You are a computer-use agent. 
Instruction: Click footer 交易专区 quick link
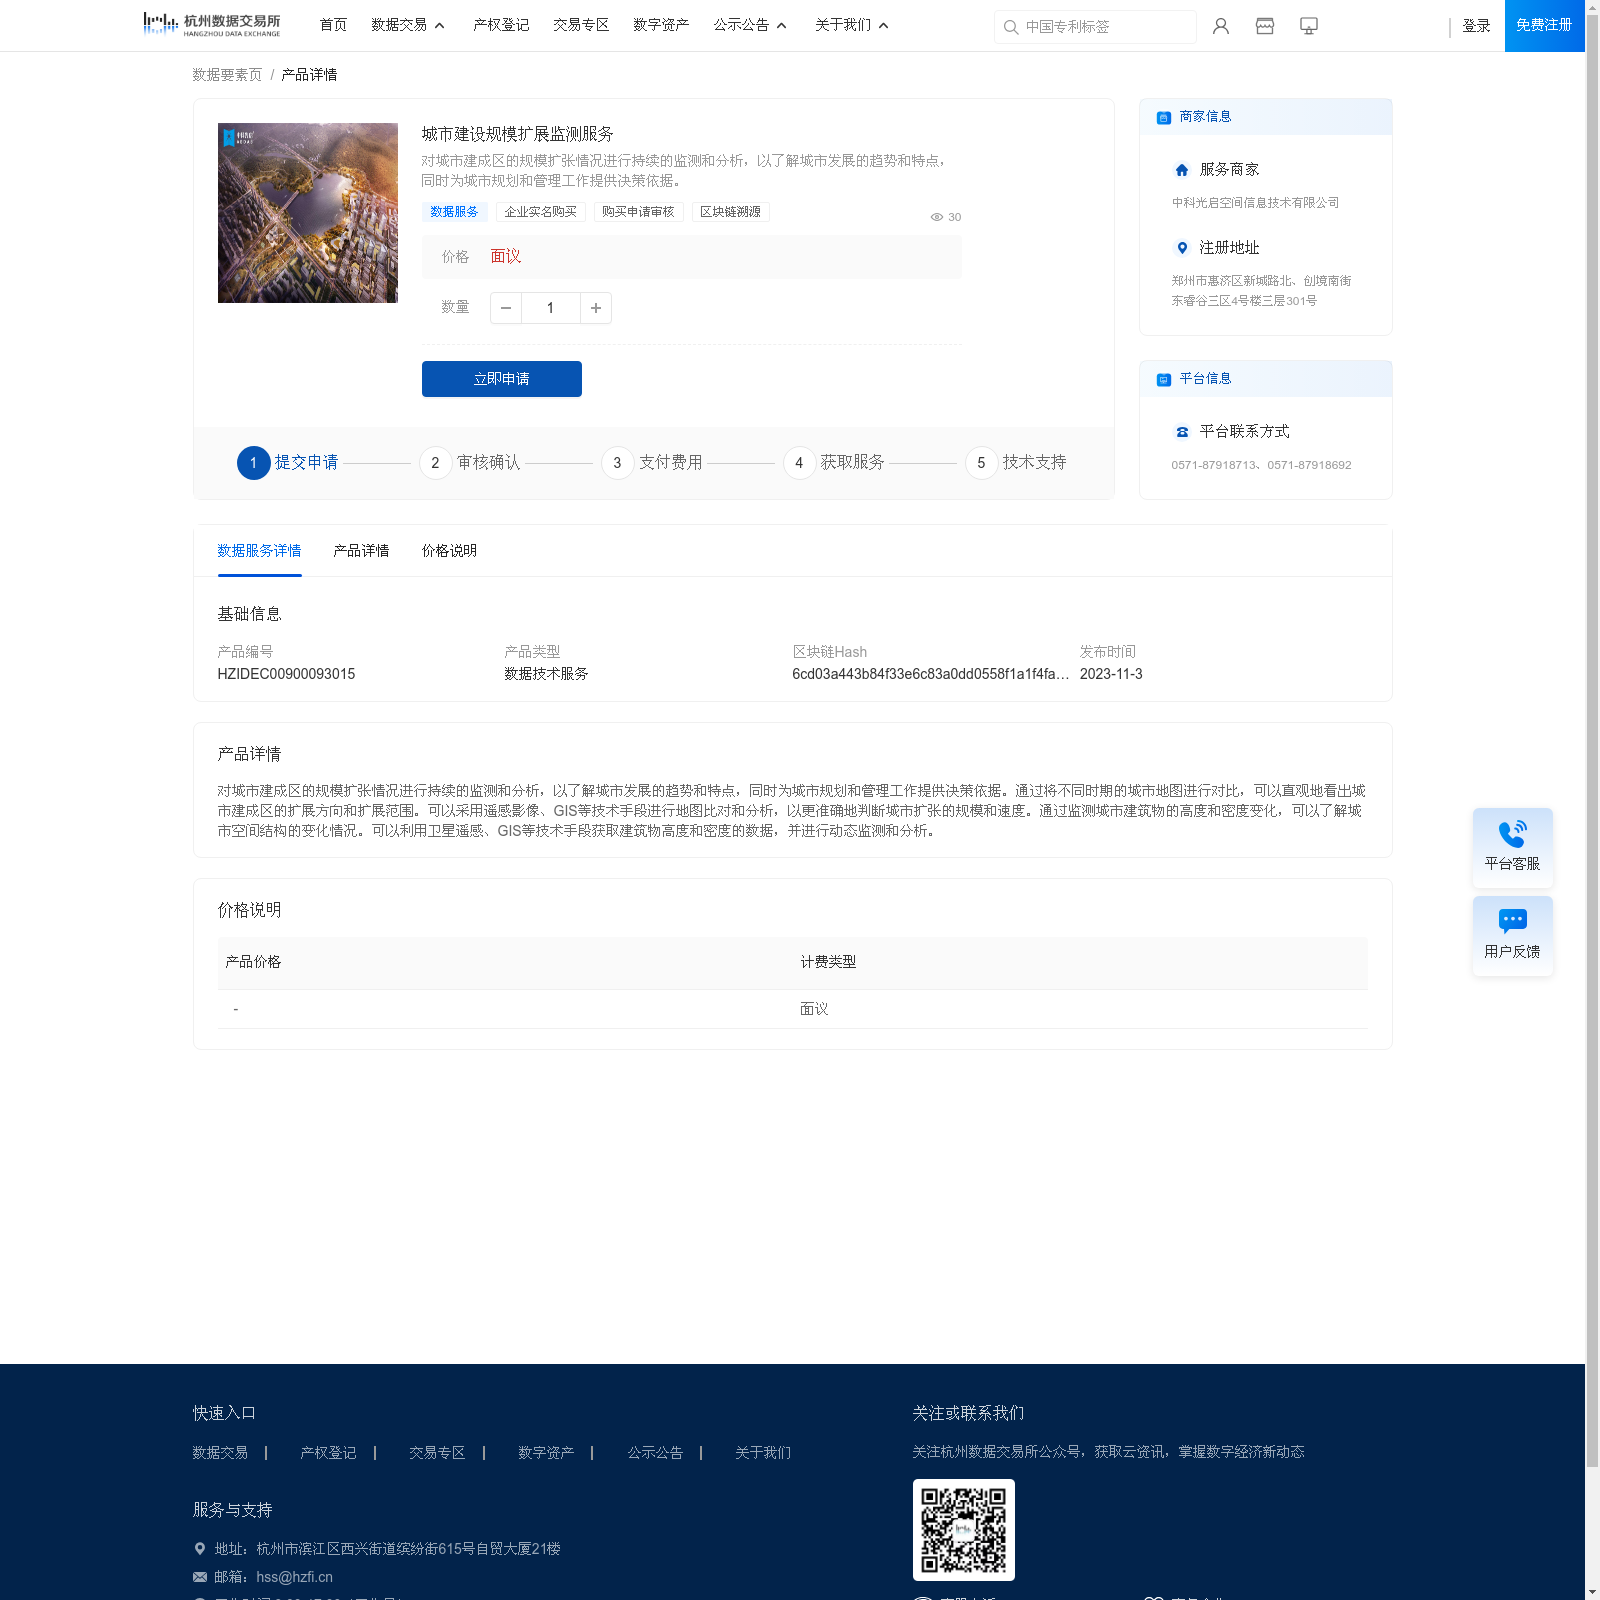(437, 1453)
